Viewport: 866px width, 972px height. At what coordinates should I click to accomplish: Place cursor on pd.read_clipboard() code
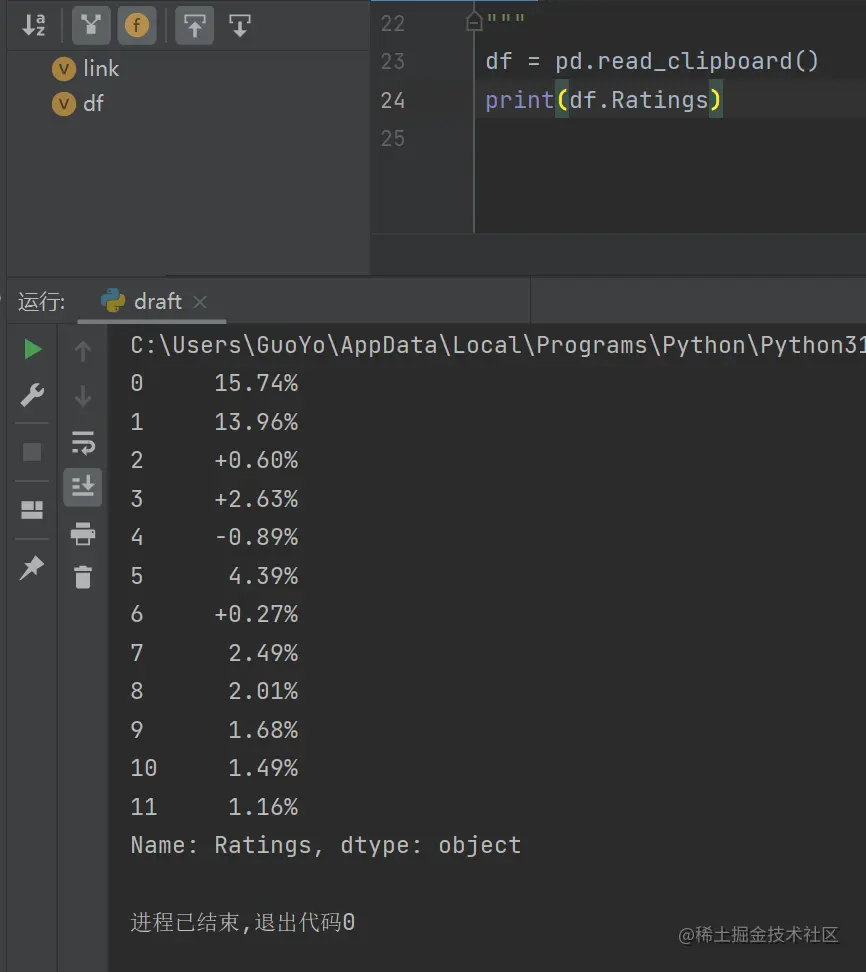[687, 61]
